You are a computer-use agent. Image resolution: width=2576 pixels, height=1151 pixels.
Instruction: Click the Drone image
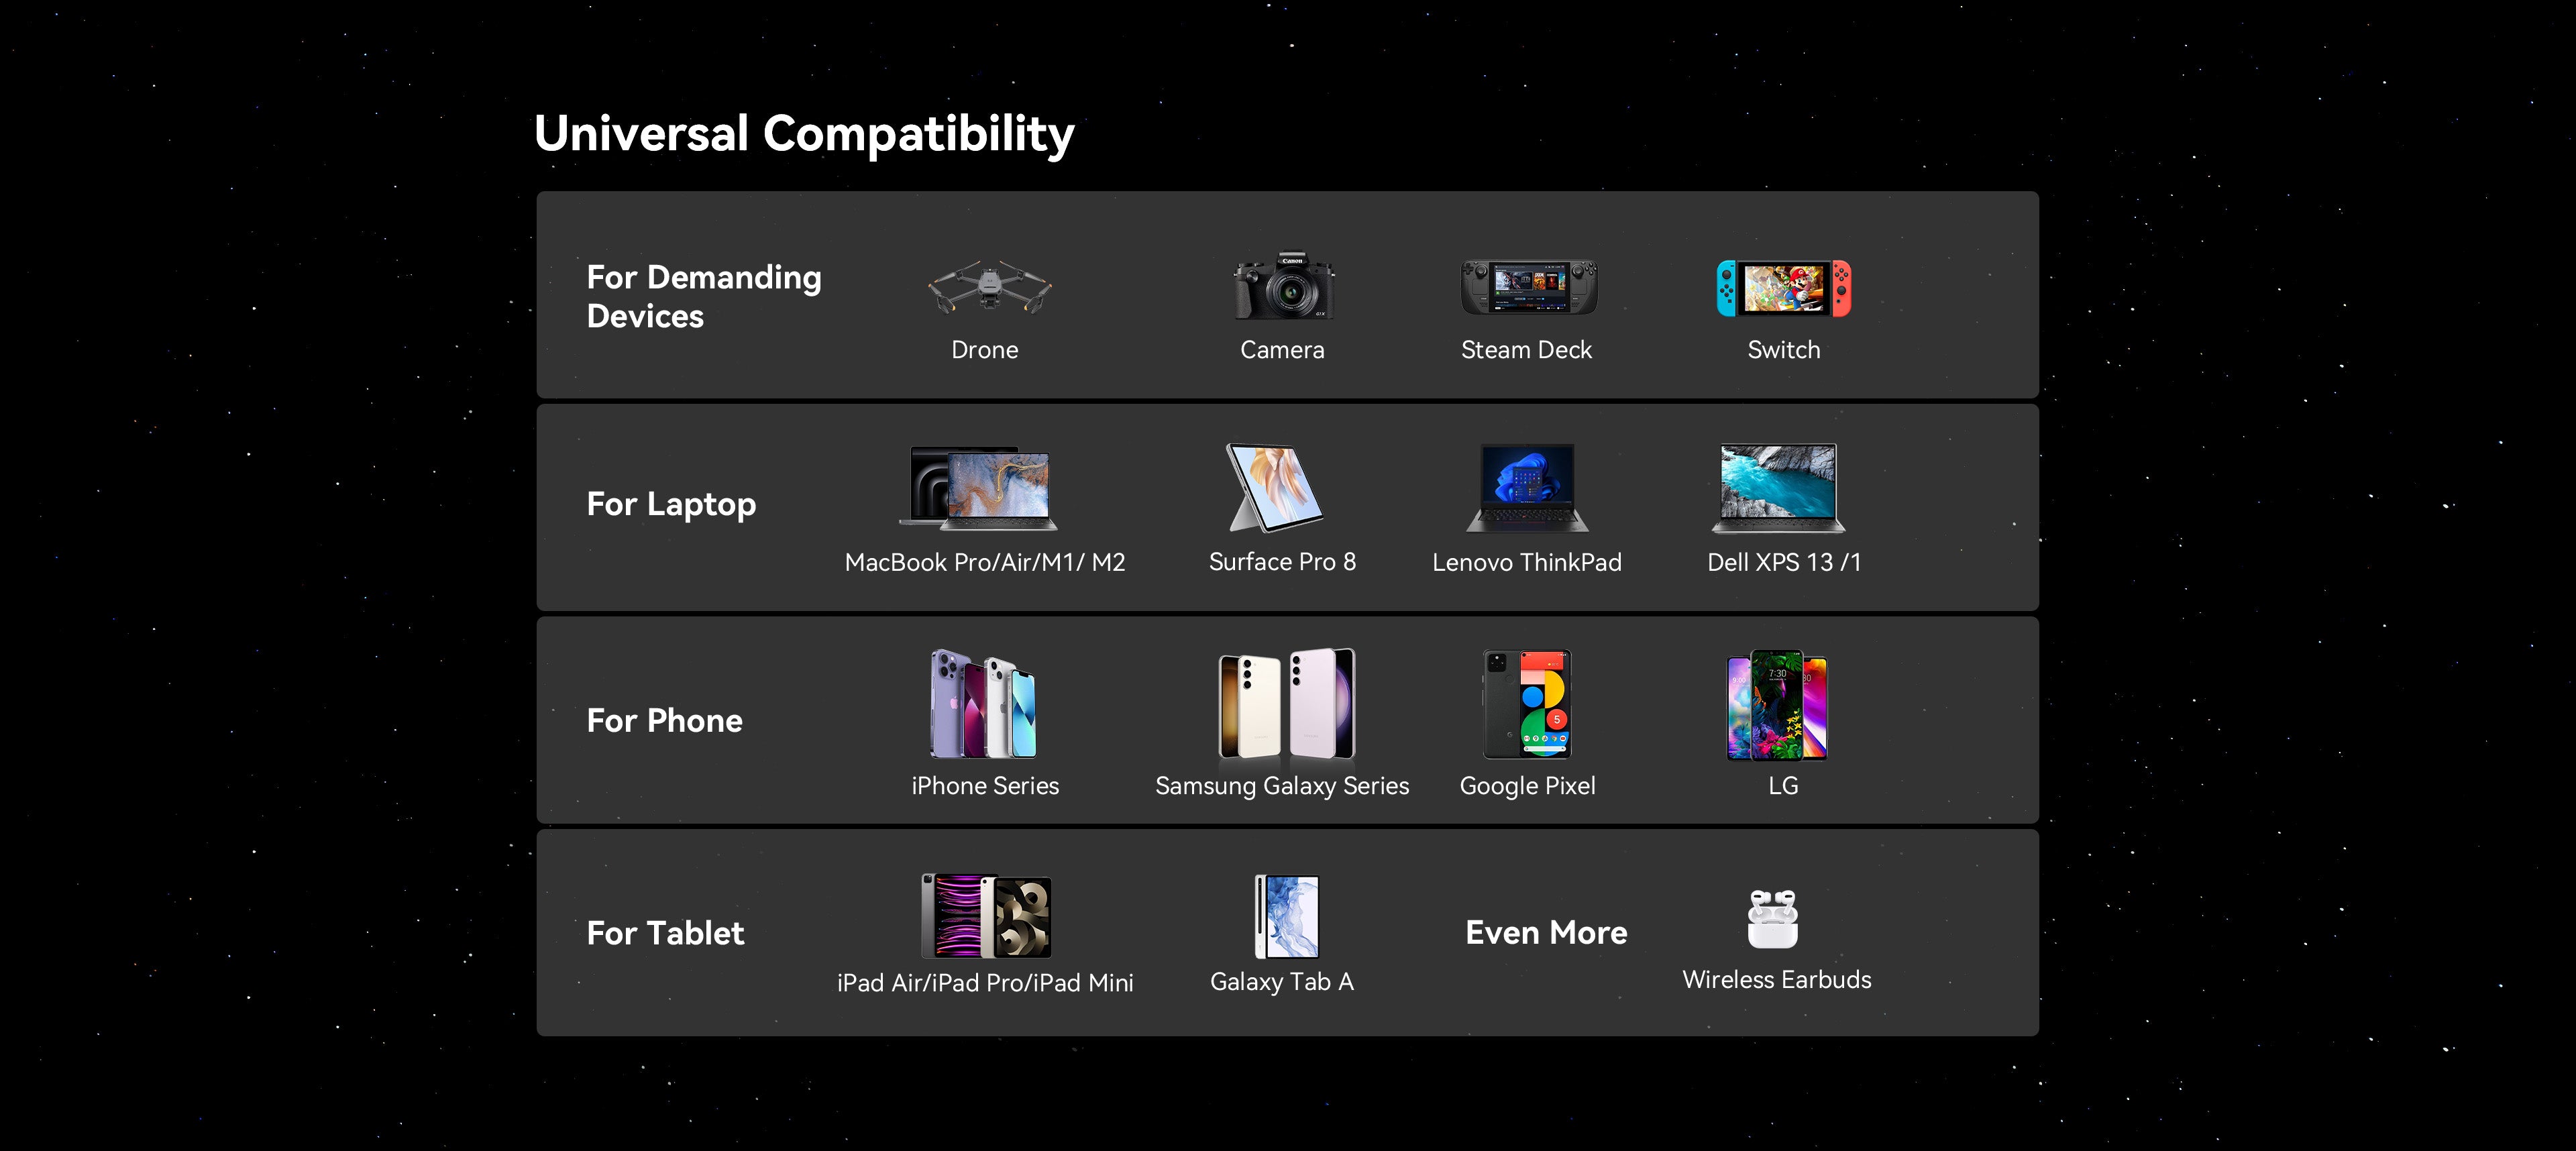[x=988, y=288]
